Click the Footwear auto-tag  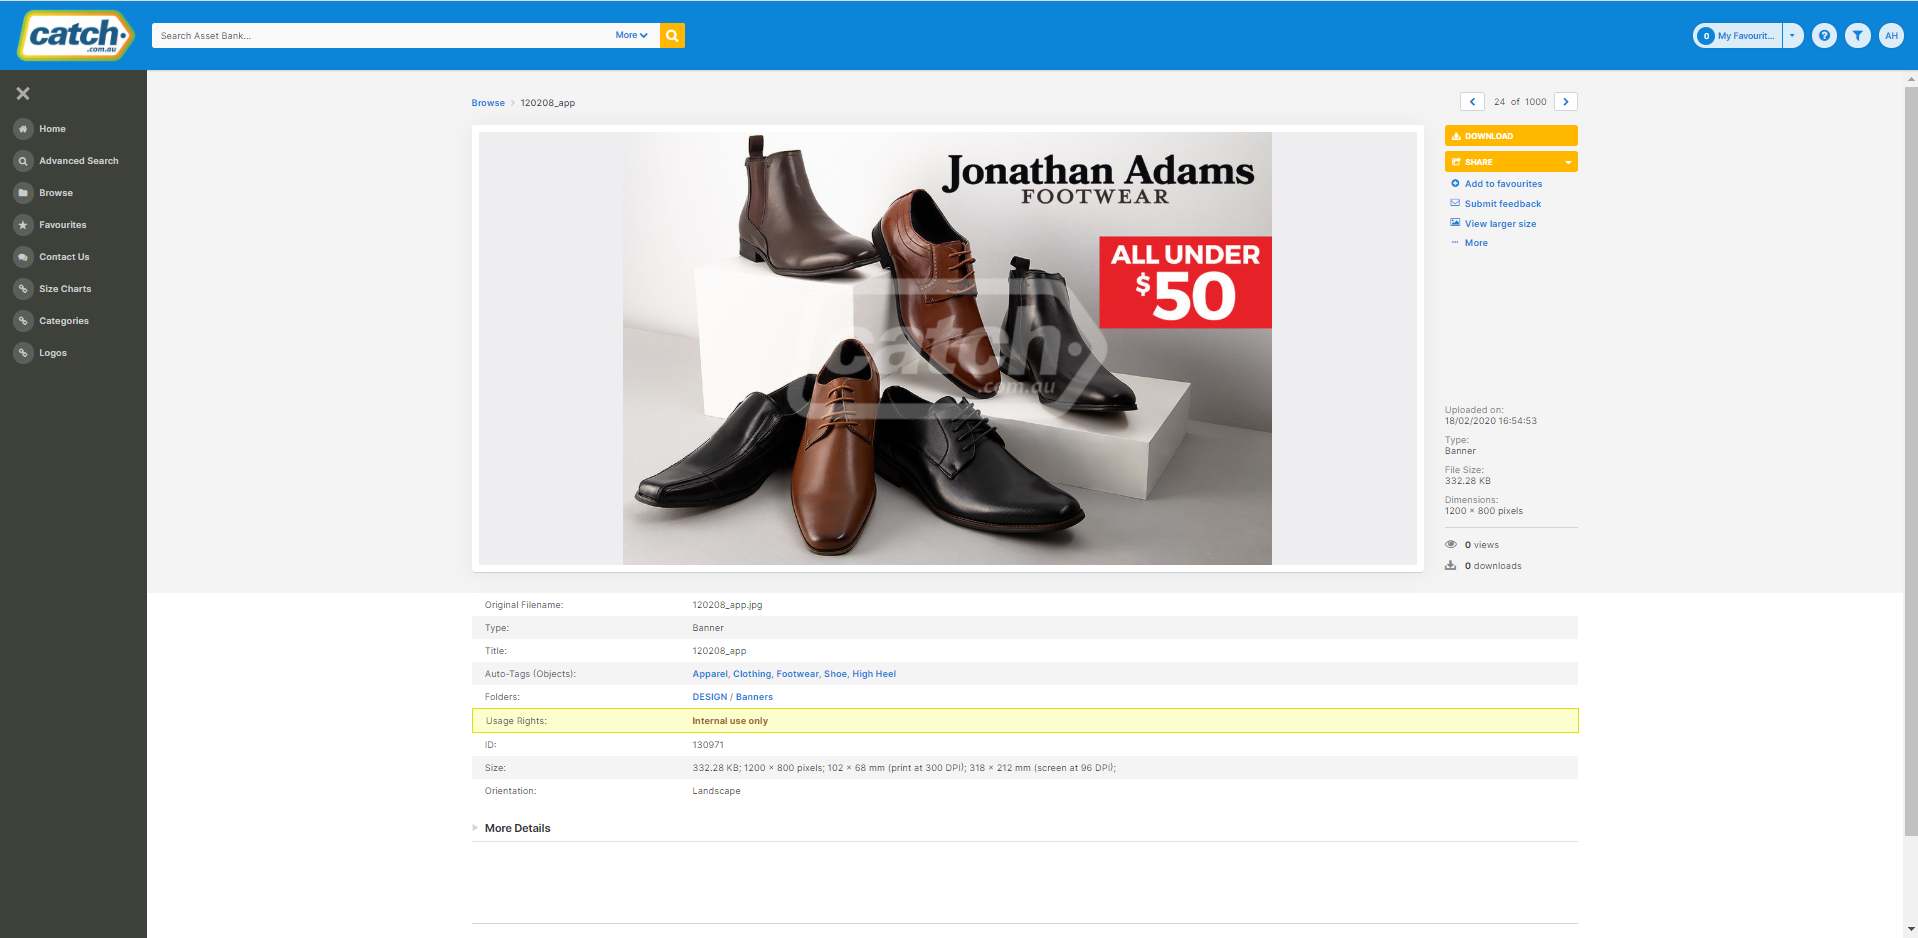coord(797,674)
